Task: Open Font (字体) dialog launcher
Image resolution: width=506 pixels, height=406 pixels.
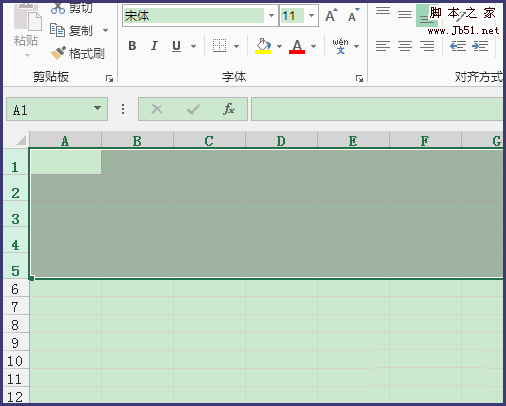Action: (359, 78)
